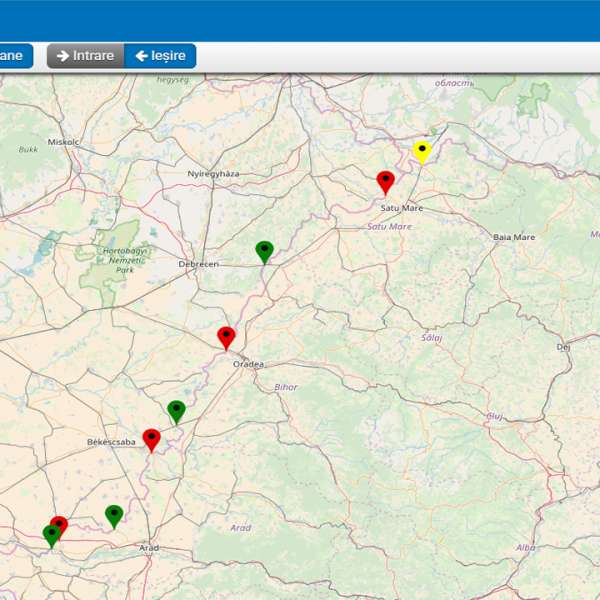This screenshot has height=600, width=600.
Task: Open the green marker overlapping the red one
Action: pyautogui.click(x=52, y=536)
